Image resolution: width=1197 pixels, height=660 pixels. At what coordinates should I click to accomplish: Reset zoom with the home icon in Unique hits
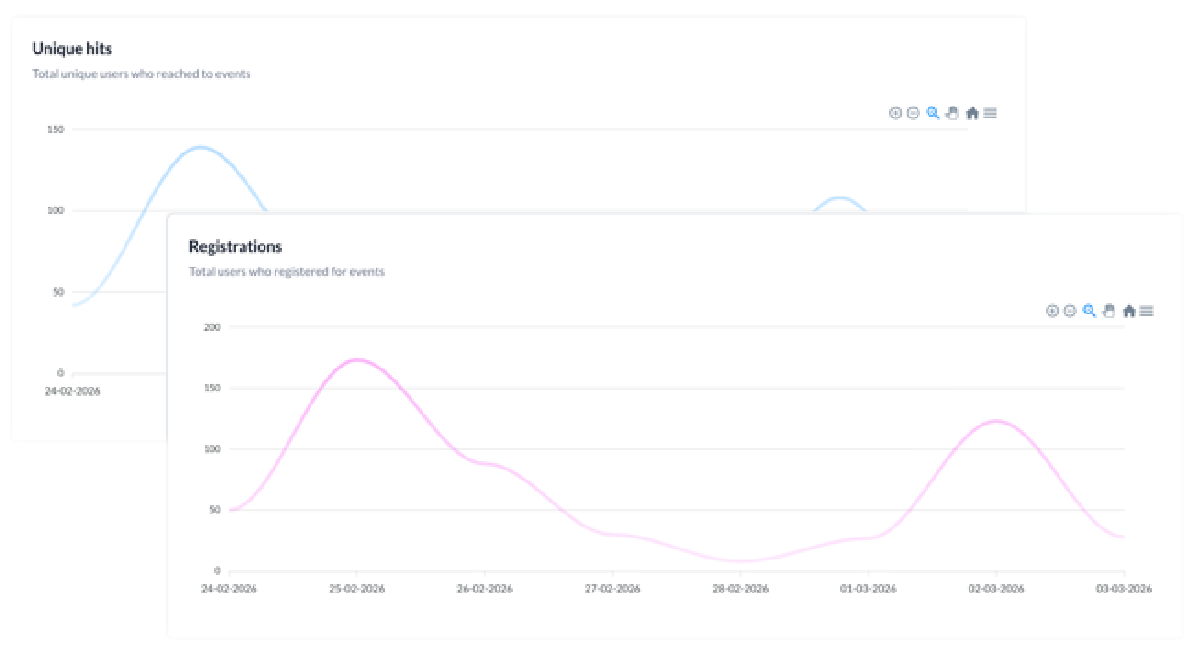[972, 113]
